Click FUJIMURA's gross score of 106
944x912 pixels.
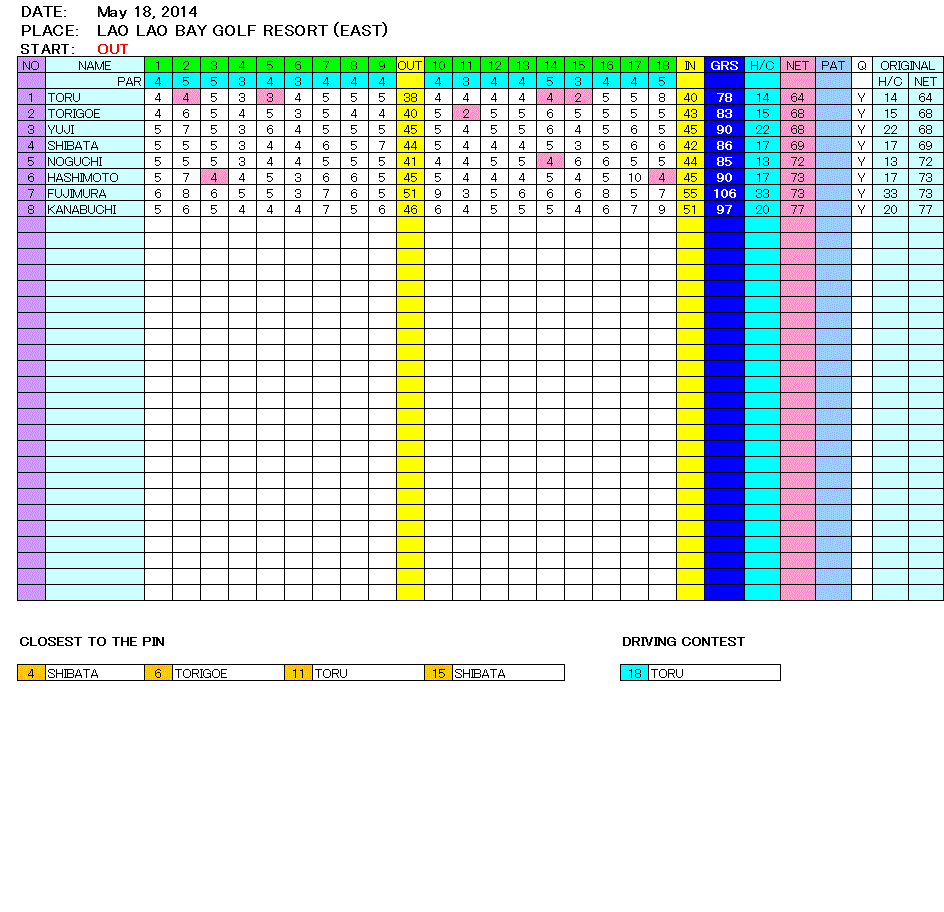(724, 193)
